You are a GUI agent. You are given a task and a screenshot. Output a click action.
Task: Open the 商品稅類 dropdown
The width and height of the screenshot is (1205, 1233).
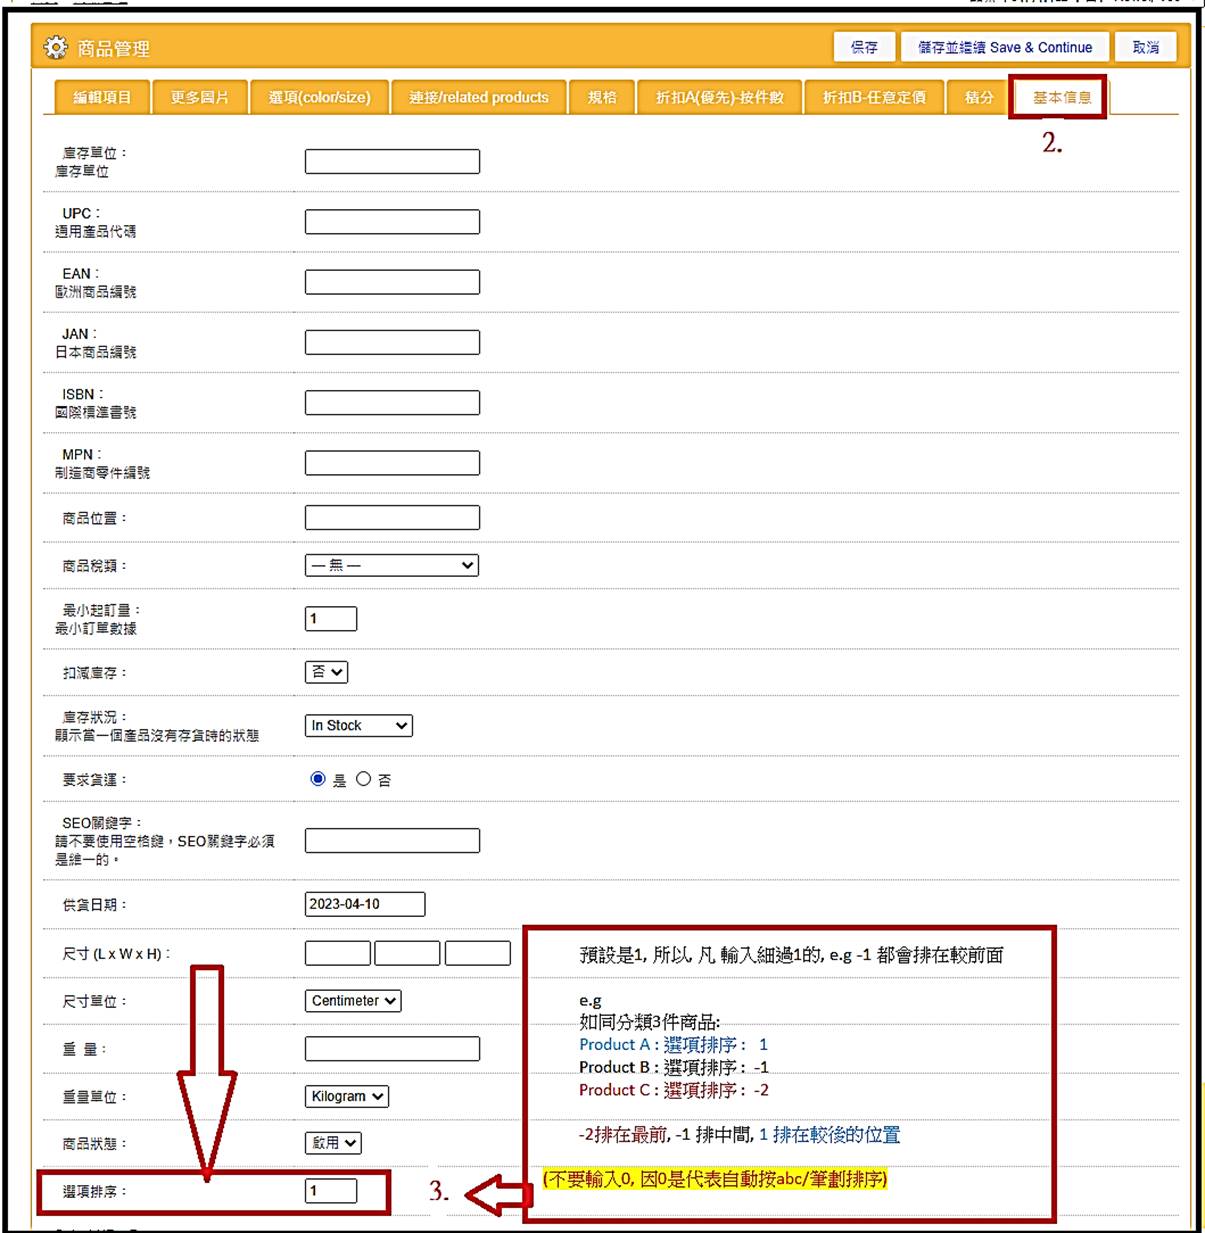[x=391, y=565]
